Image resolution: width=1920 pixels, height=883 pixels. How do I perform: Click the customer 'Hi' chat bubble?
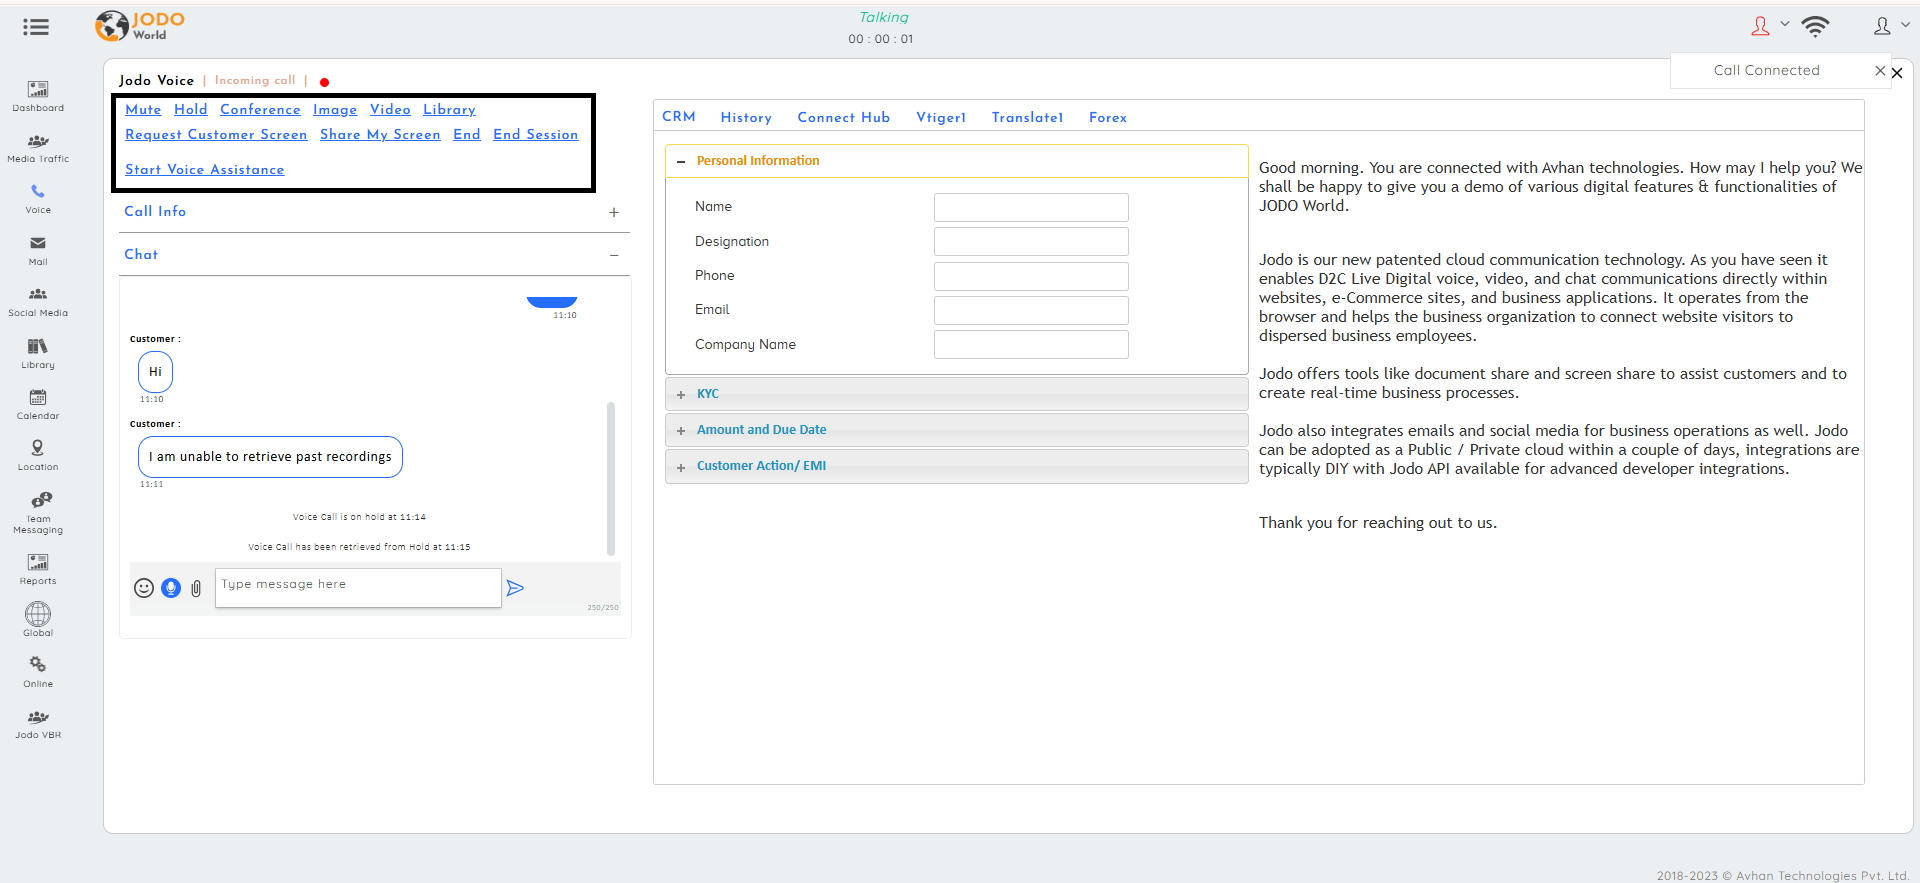[155, 372]
